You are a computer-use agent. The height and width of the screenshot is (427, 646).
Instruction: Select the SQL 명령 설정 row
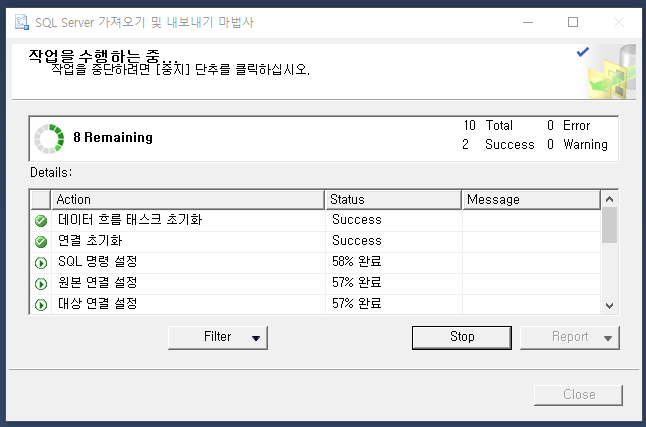(x=316, y=263)
